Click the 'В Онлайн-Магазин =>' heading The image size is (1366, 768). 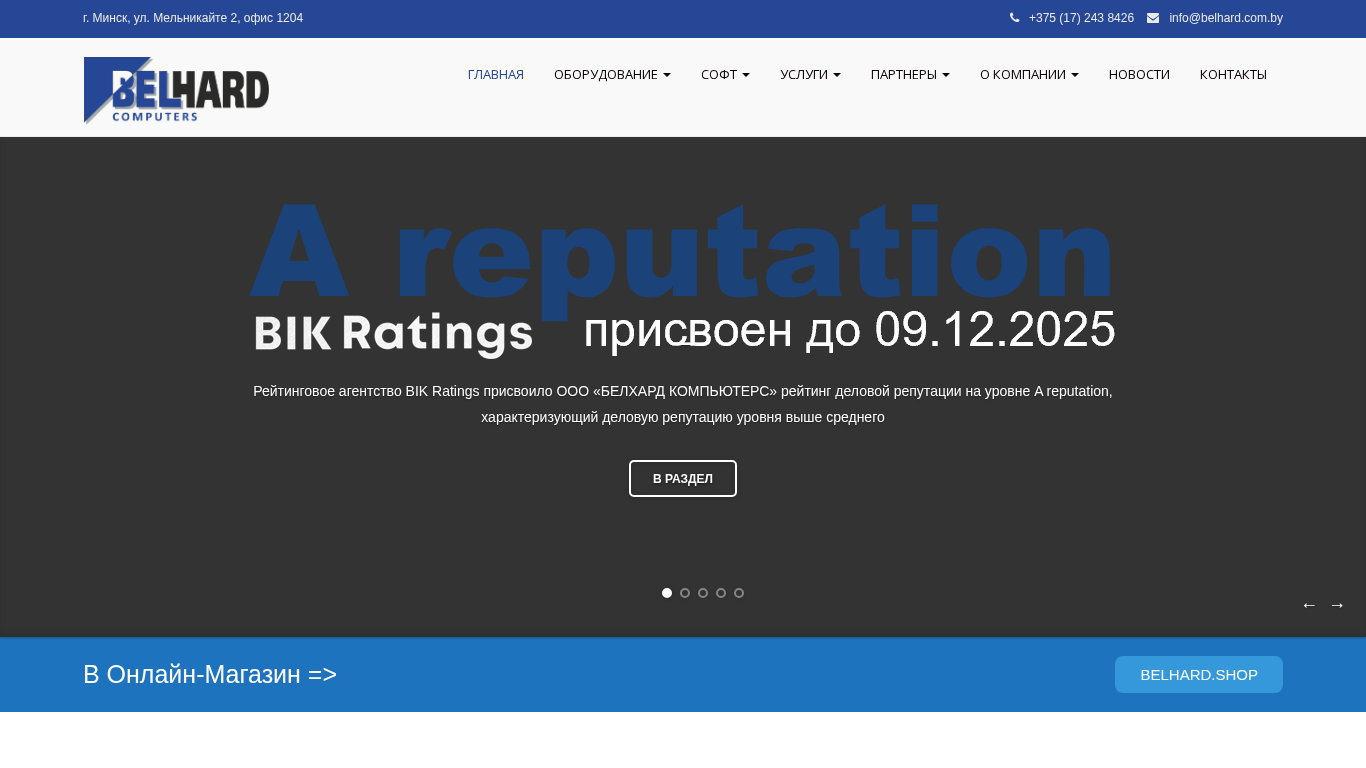[x=210, y=675]
